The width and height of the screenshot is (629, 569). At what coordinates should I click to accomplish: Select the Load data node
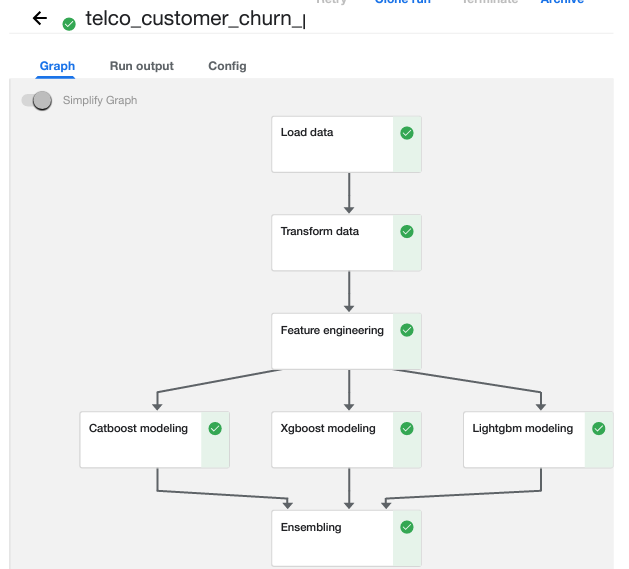click(x=333, y=144)
